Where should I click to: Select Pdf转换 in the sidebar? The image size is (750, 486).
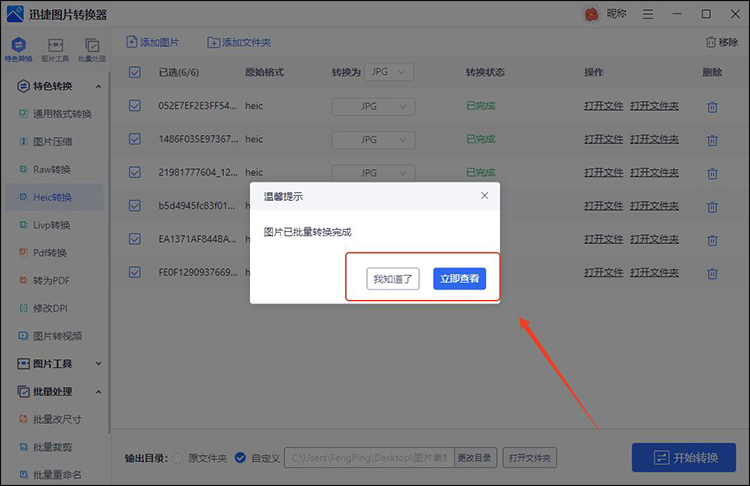(x=55, y=253)
